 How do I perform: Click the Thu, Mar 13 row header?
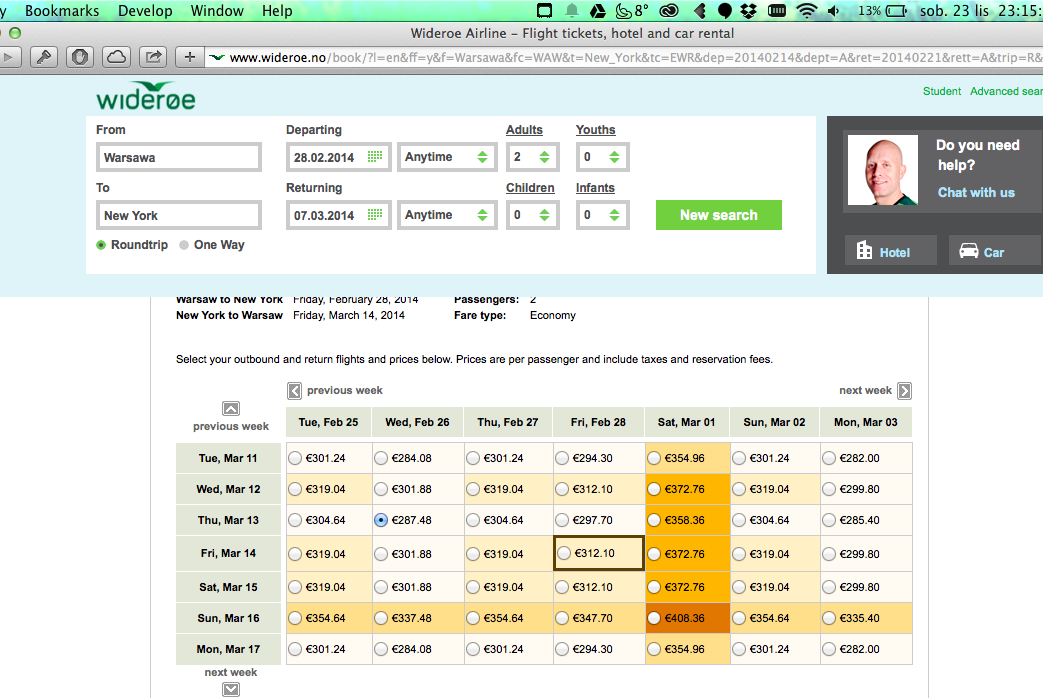coord(228,520)
